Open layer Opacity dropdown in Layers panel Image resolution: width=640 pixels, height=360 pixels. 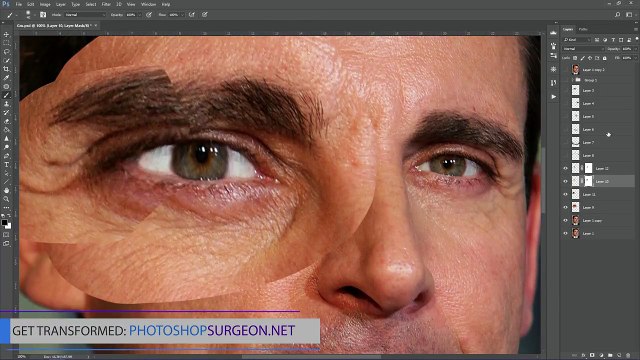(635, 49)
